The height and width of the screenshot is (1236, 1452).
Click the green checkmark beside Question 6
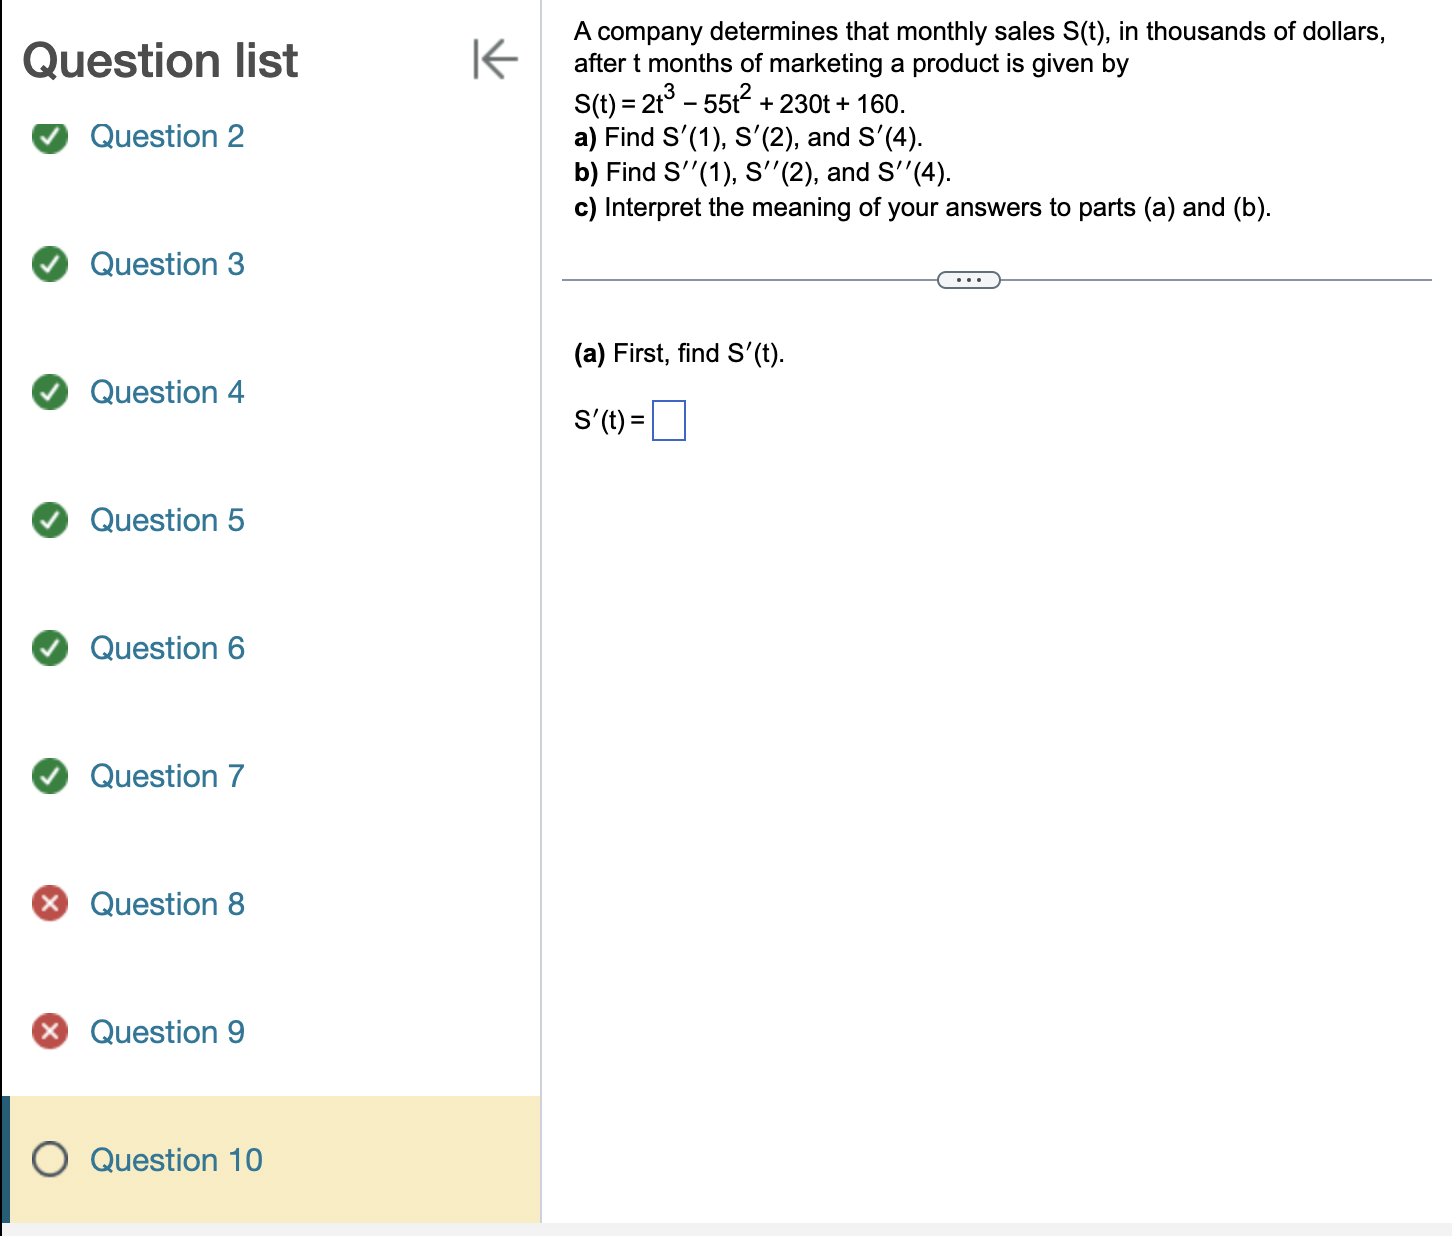tap(49, 648)
